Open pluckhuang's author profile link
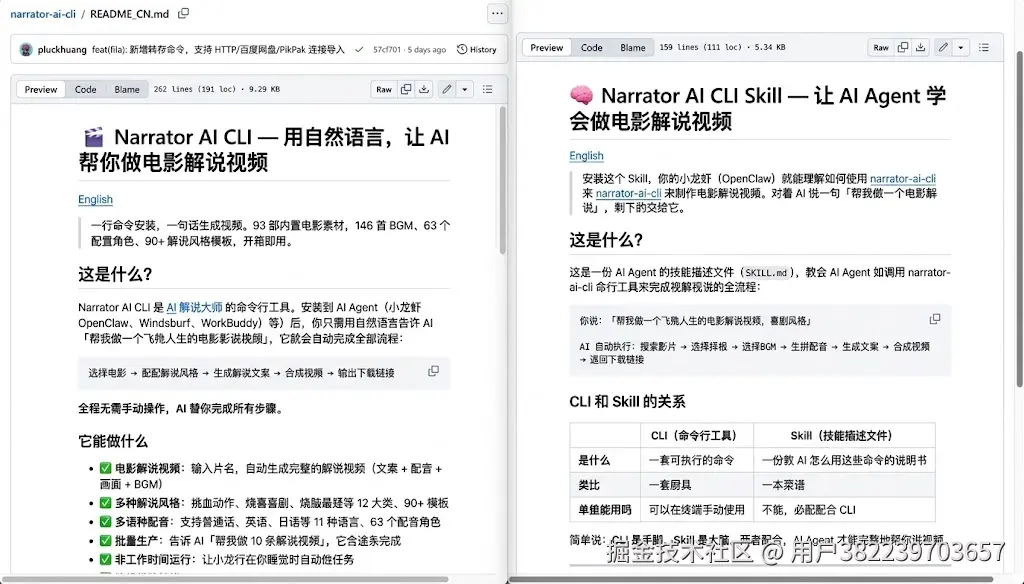1024x584 pixels. [62, 50]
